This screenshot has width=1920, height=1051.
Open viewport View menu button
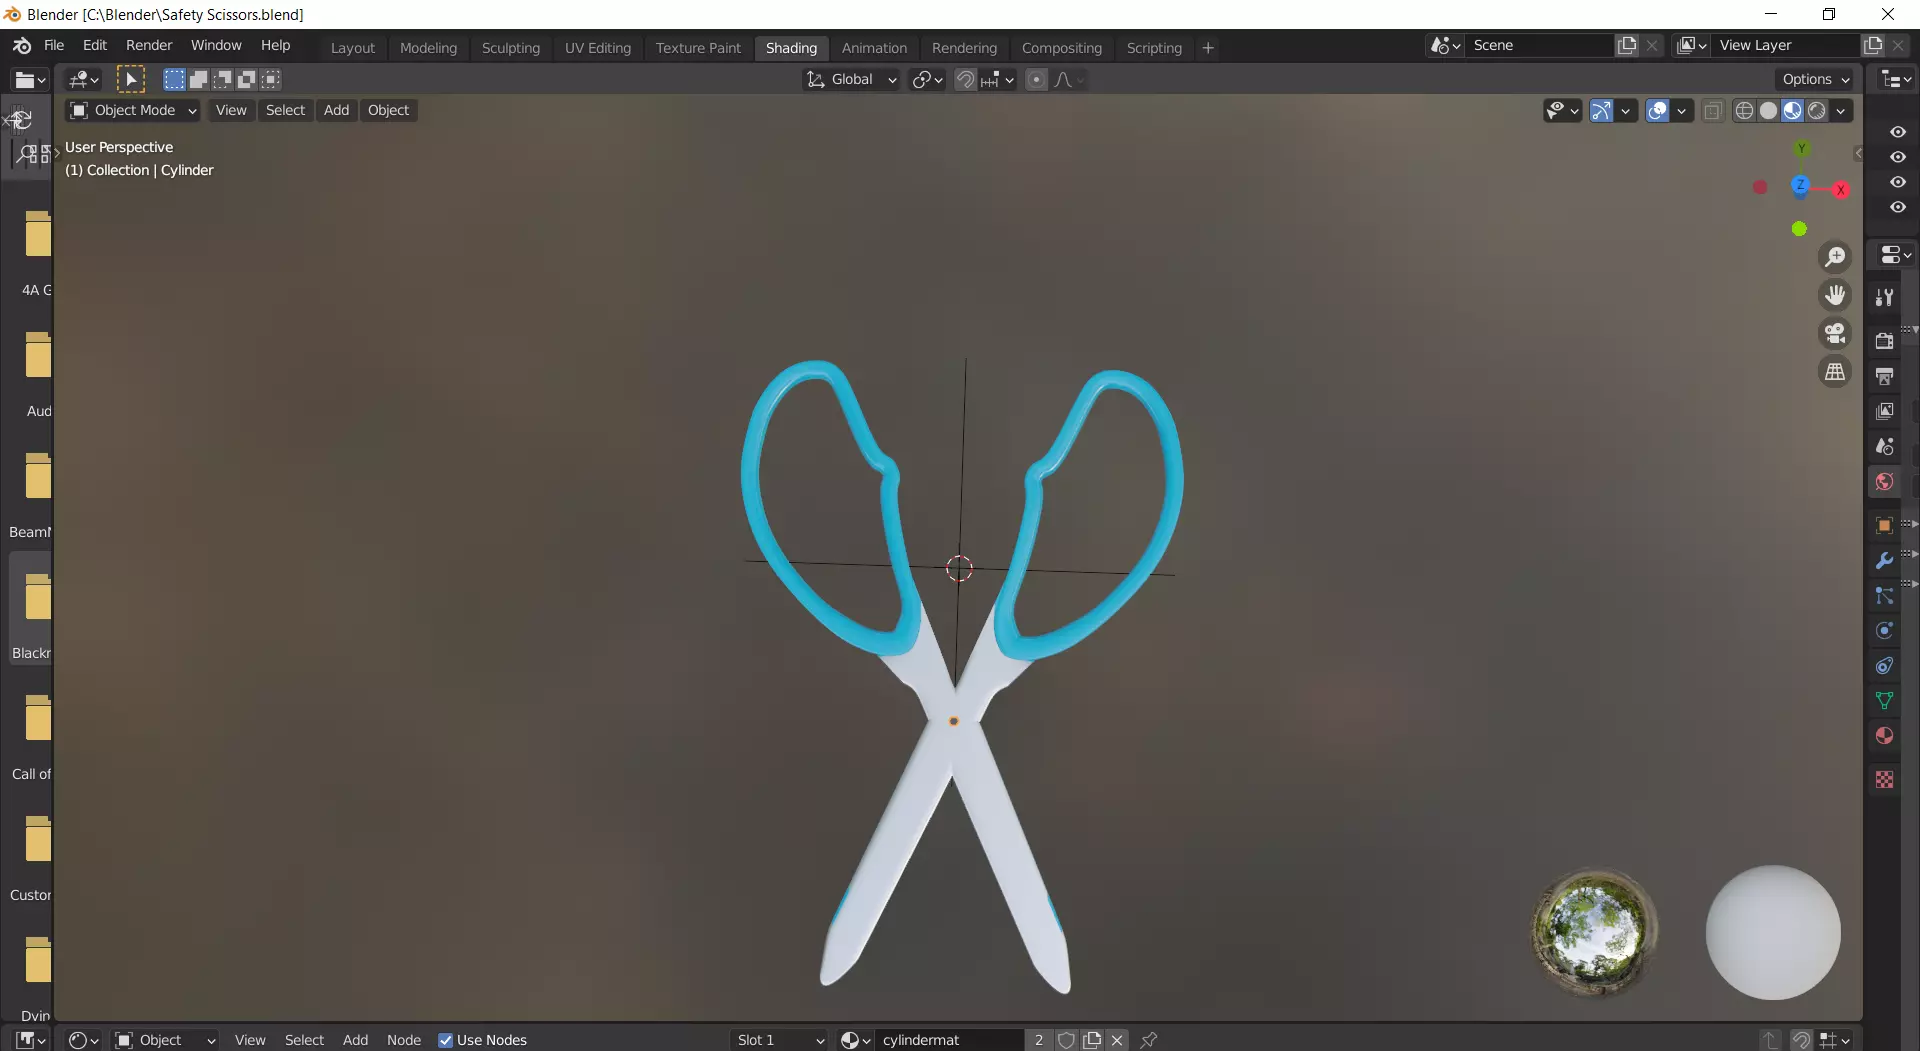231,110
